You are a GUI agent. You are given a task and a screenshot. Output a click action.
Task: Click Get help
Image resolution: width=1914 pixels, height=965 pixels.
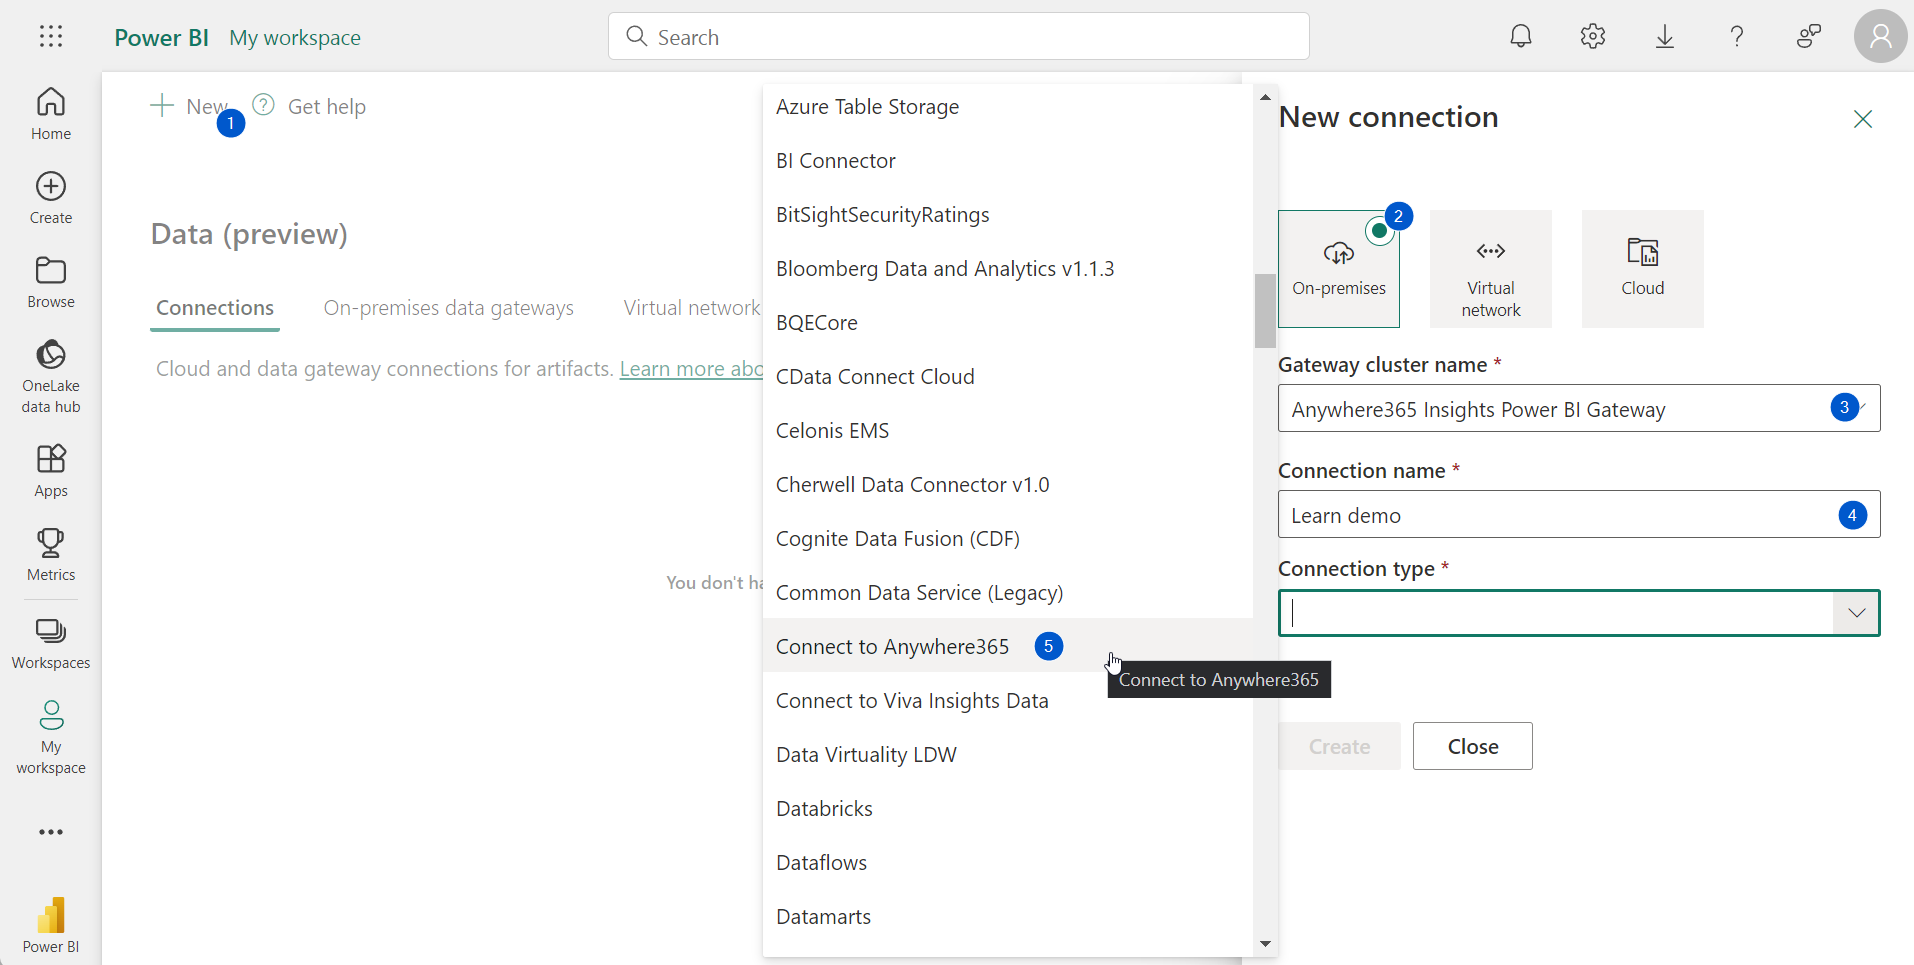pos(309,106)
